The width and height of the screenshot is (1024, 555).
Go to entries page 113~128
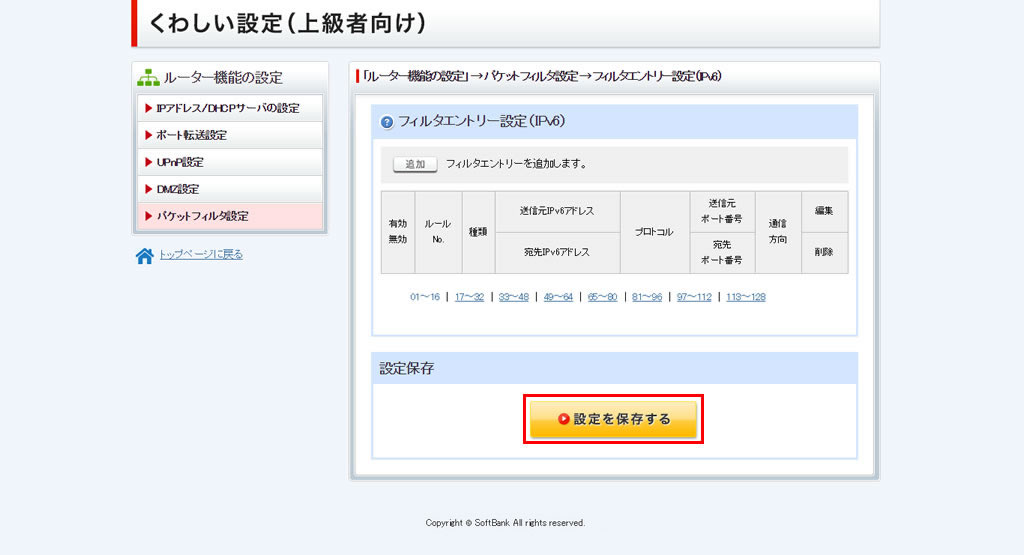click(x=745, y=297)
